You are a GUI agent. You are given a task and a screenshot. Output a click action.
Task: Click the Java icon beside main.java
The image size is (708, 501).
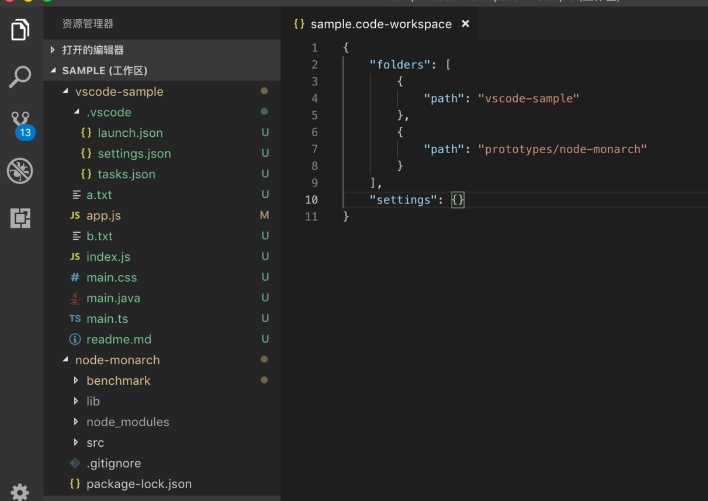75,298
